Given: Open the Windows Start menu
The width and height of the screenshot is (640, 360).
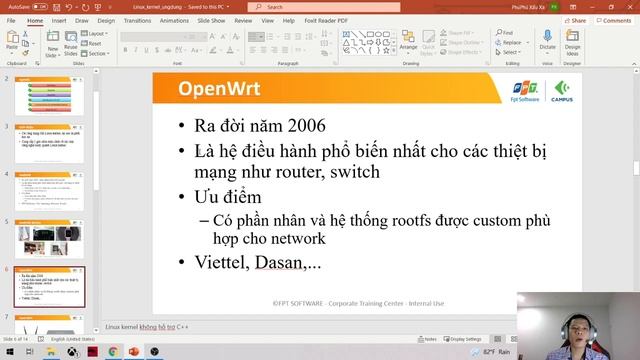Looking at the screenshot, I should (10, 351).
